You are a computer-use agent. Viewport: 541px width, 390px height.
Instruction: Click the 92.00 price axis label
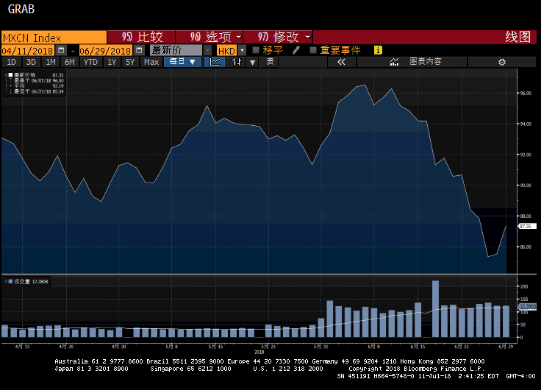click(525, 155)
